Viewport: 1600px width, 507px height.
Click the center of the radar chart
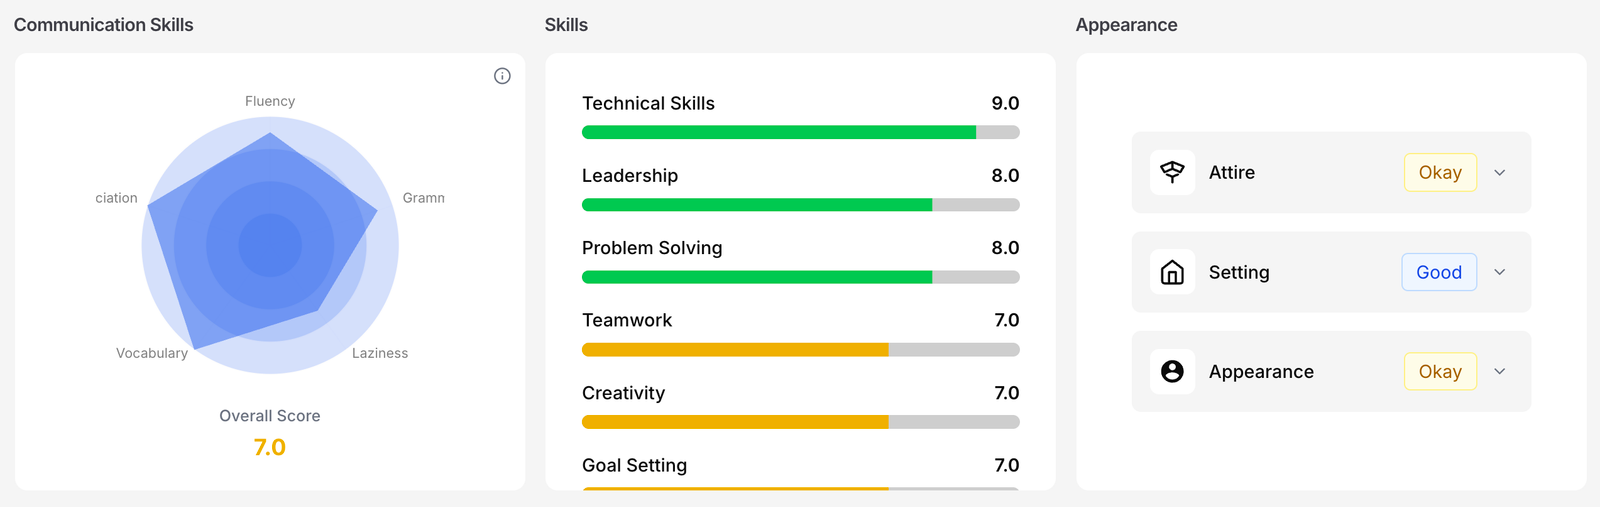tap(270, 245)
